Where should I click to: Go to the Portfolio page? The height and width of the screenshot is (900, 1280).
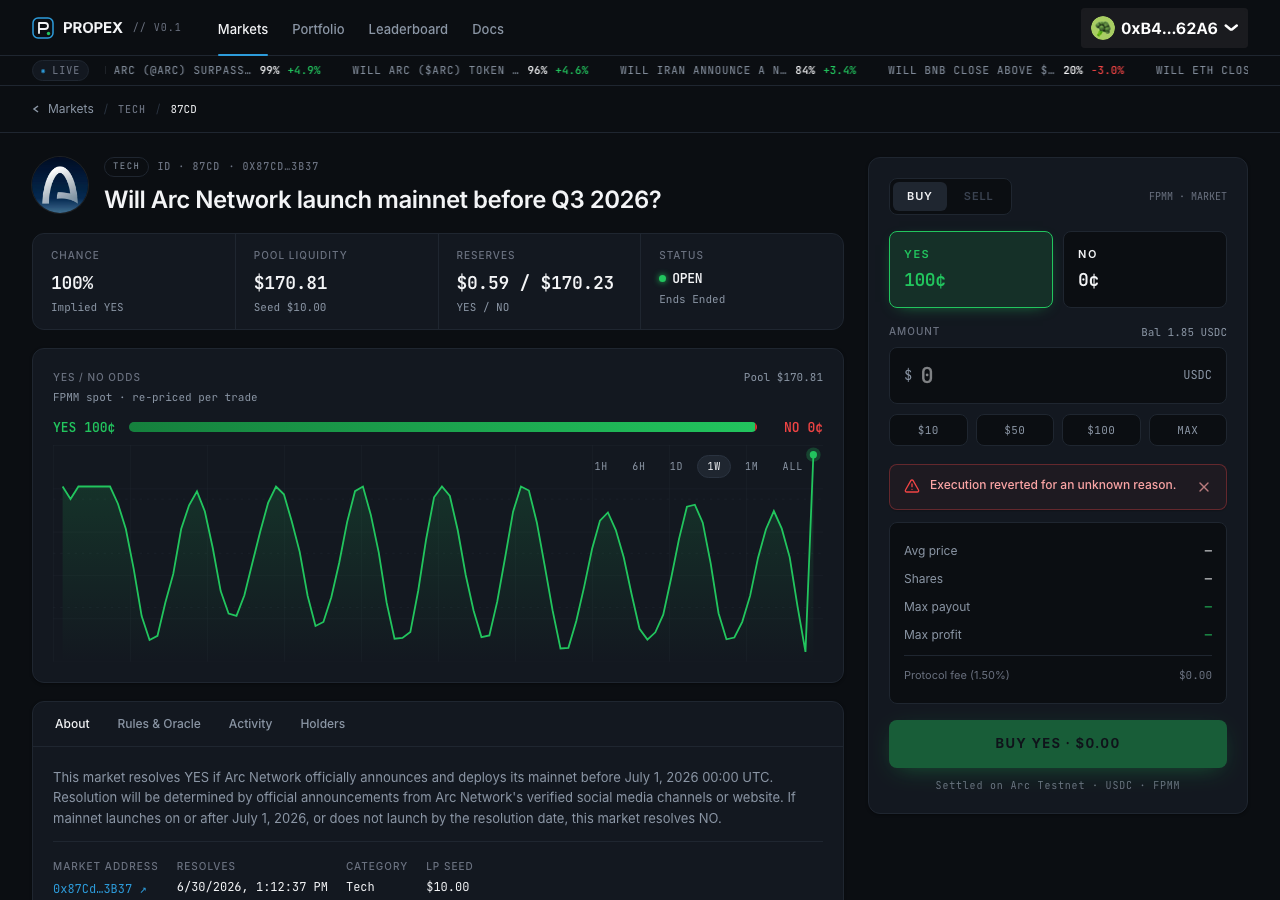(x=318, y=29)
